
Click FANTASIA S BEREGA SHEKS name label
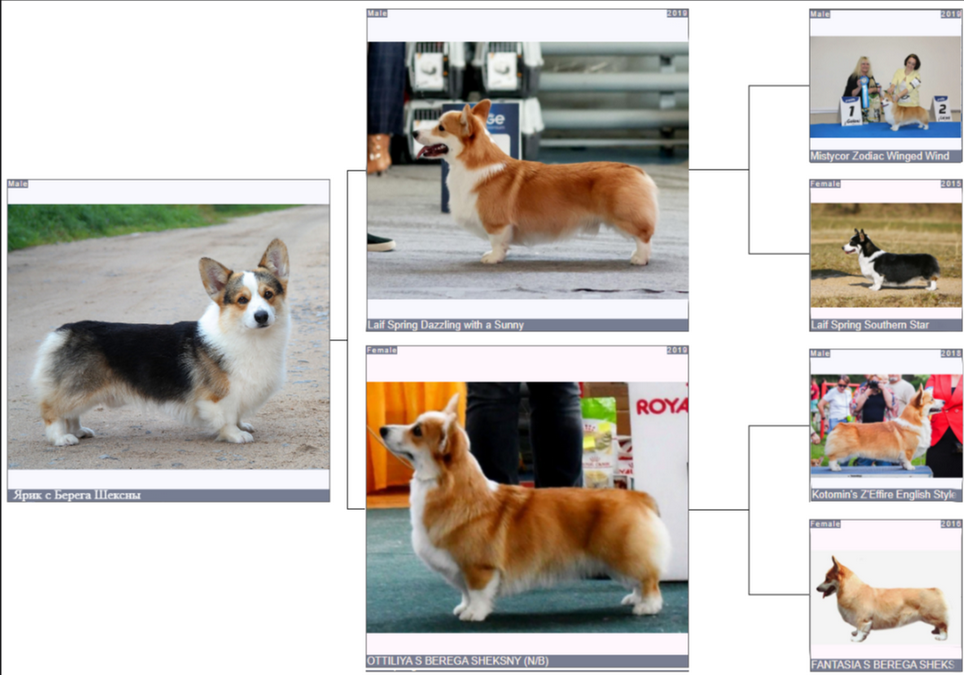tap(884, 665)
